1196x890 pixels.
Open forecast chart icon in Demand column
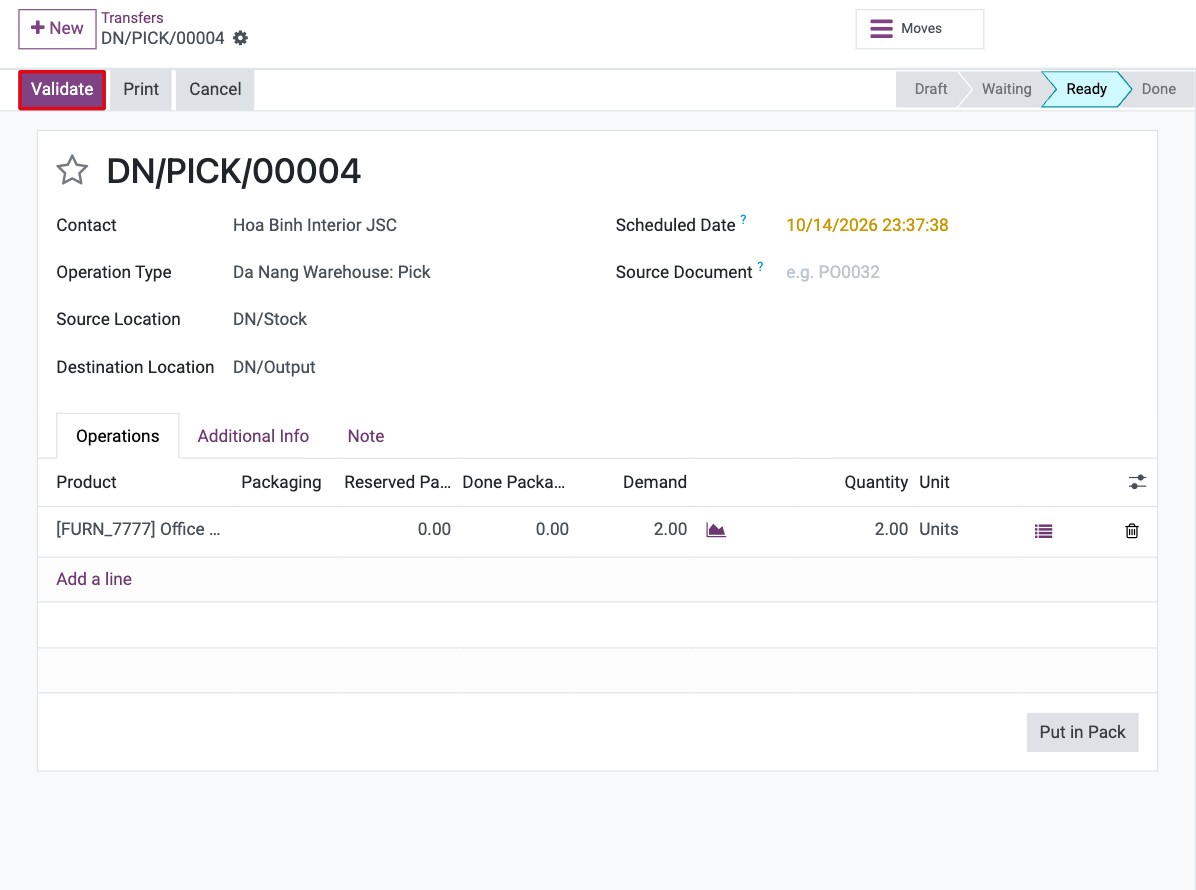(715, 530)
